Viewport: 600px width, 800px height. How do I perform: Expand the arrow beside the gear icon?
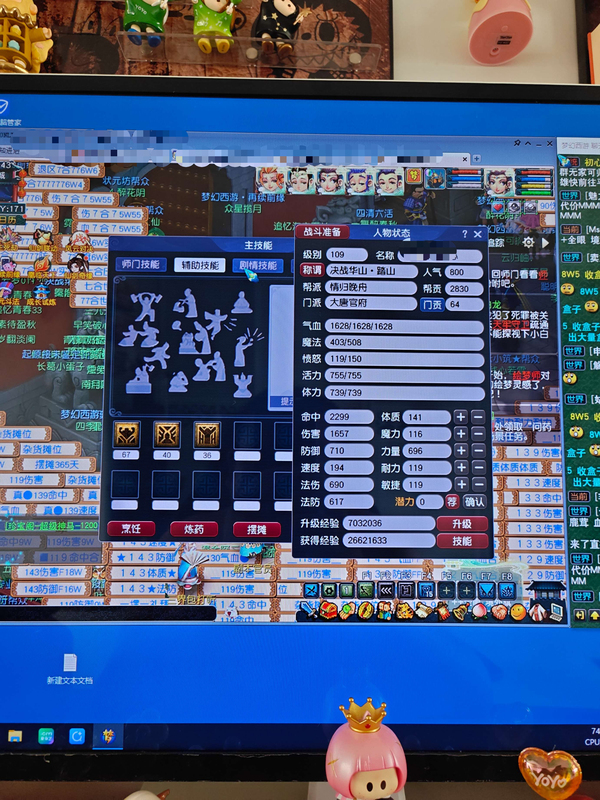click(x=545, y=243)
